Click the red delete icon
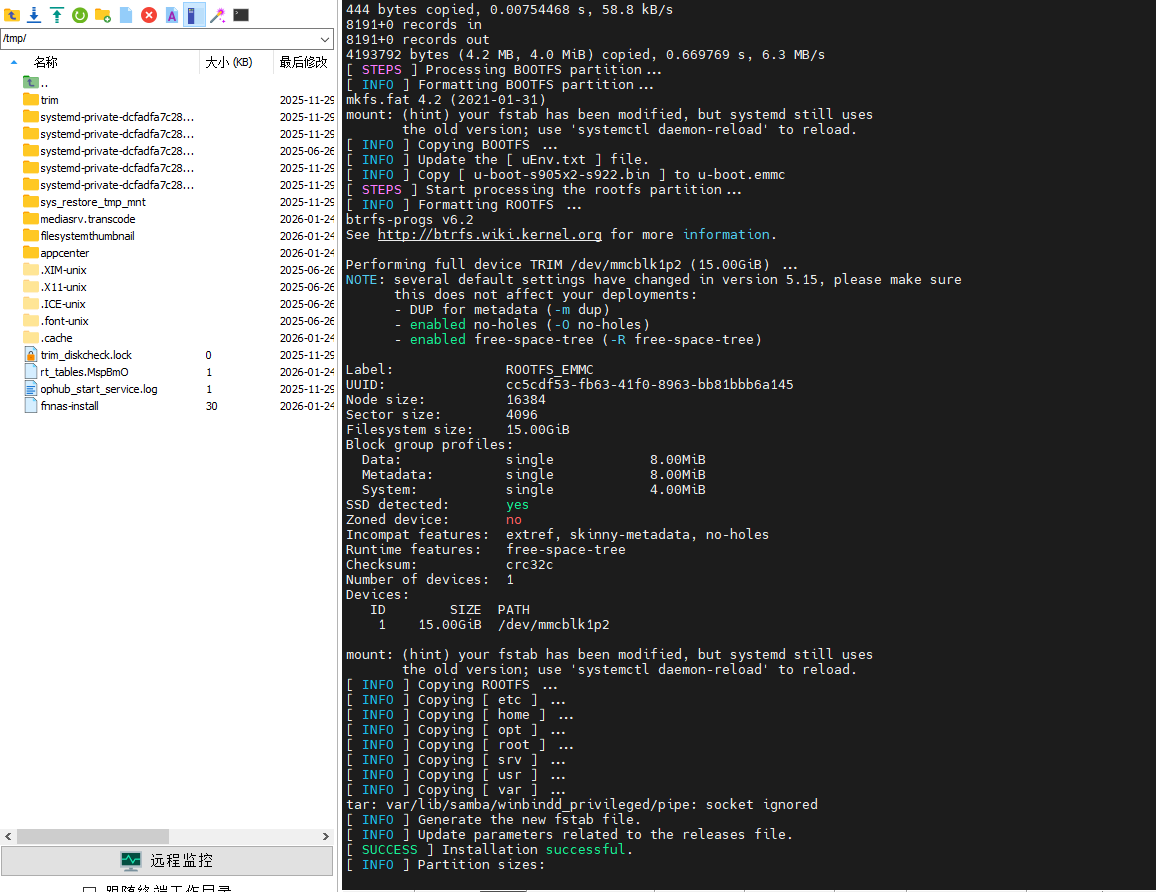 pyautogui.click(x=149, y=15)
